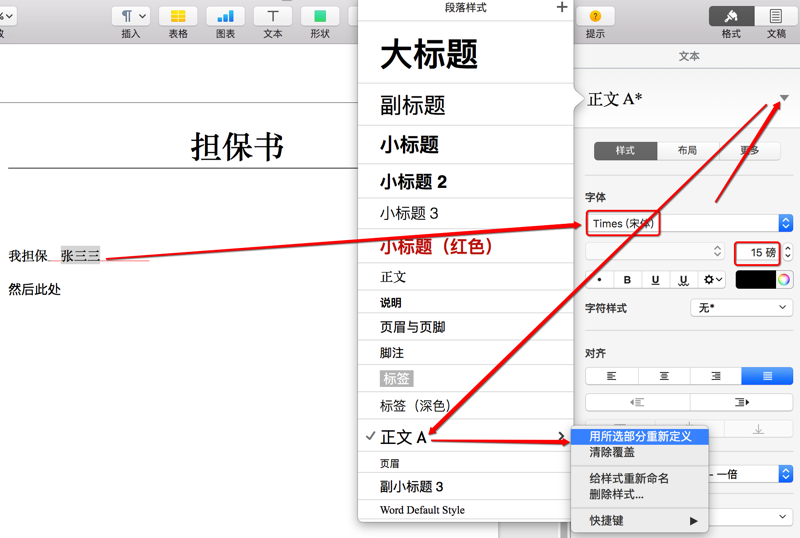This screenshot has width=800, height=538.
Task: Click the document title 担保书
Action: 237,146
